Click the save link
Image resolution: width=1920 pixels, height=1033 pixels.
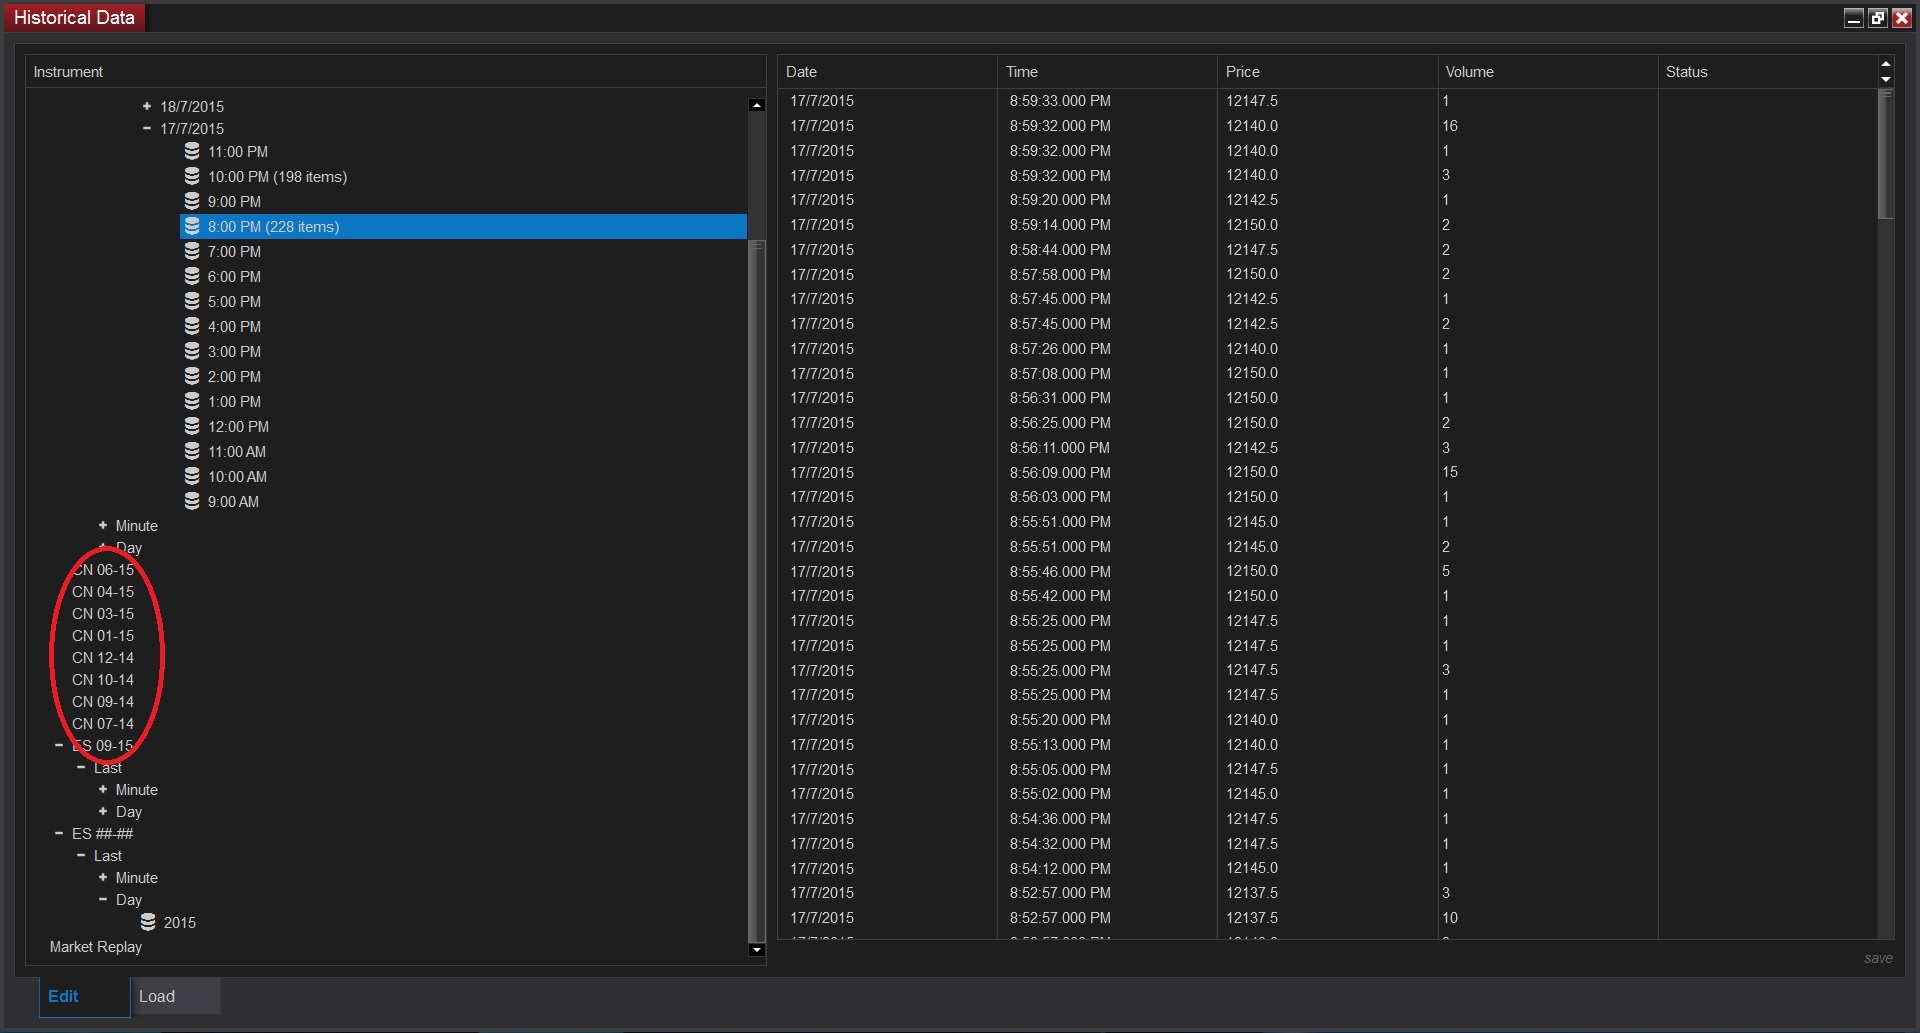pos(1878,958)
